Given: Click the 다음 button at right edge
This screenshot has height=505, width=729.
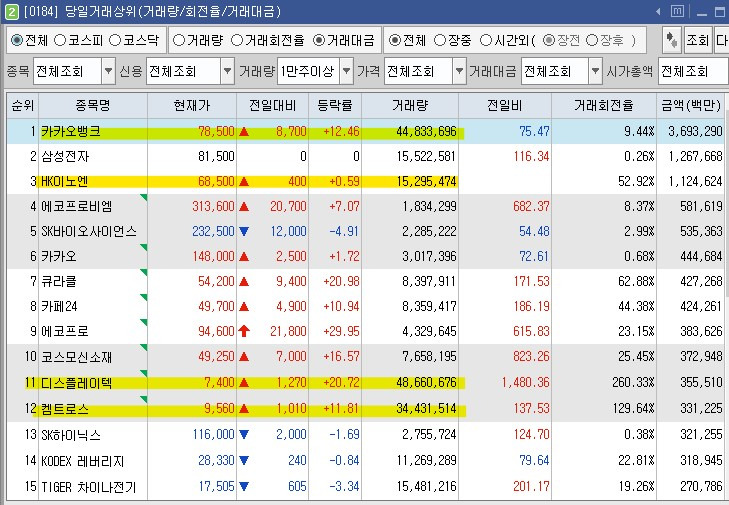Looking at the screenshot, I should [x=722, y=40].
